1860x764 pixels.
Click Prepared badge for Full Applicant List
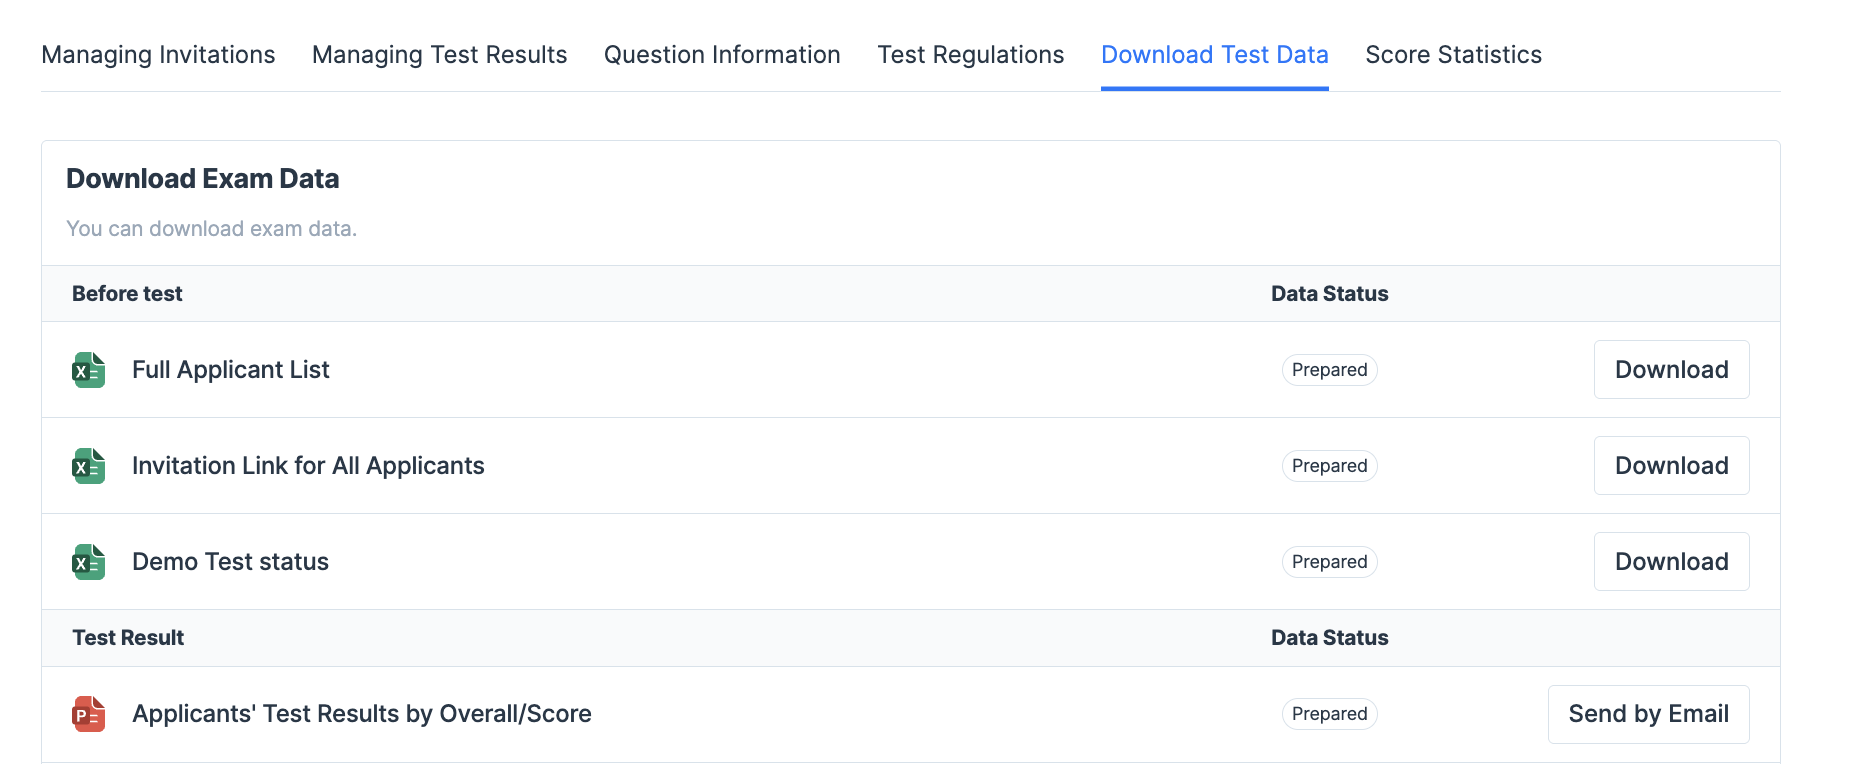point(1329,370)
